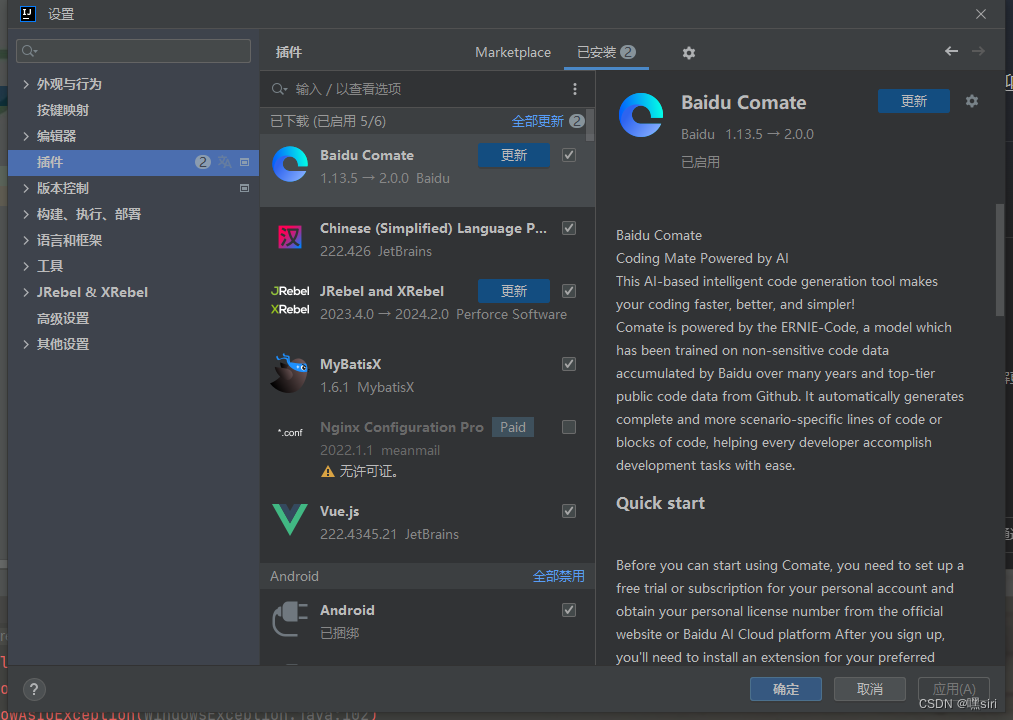1013x720 pixels.
Task: Click the Paid tag on Nginx plugin
Action: (x=512, y=427)
